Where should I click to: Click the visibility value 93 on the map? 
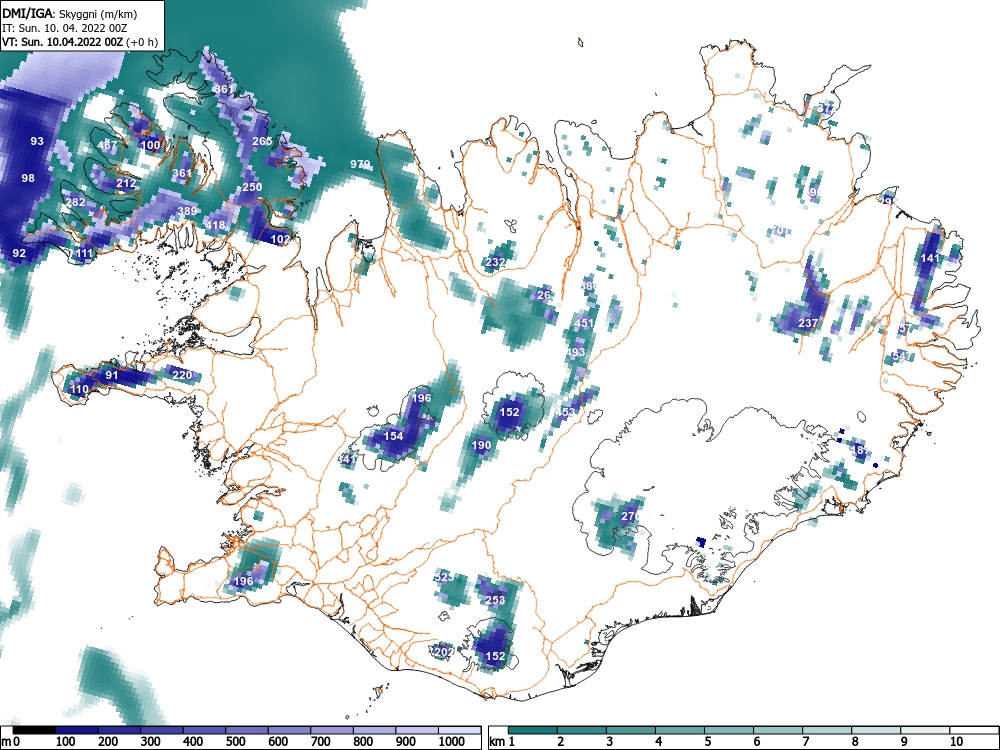coord(37,141)
